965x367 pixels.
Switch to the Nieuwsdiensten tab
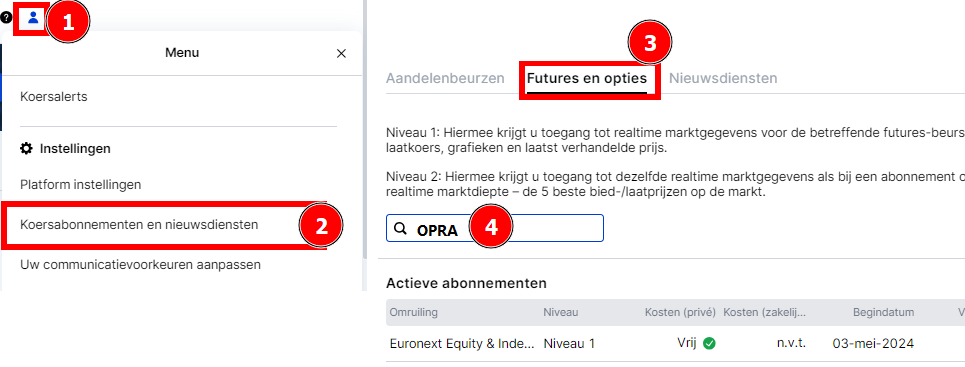coord(723,78)
